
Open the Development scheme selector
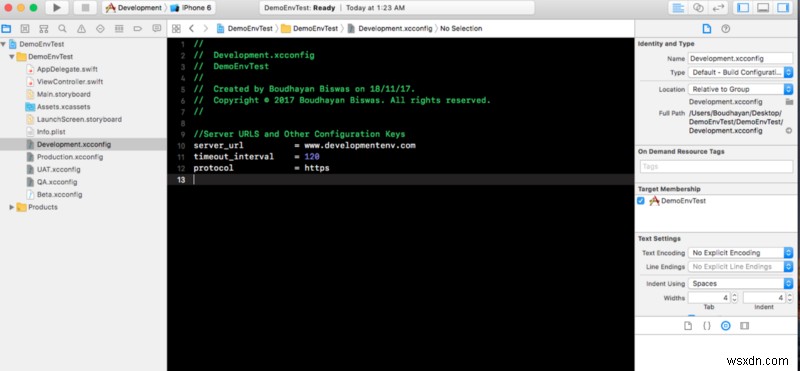coord(134,8)
